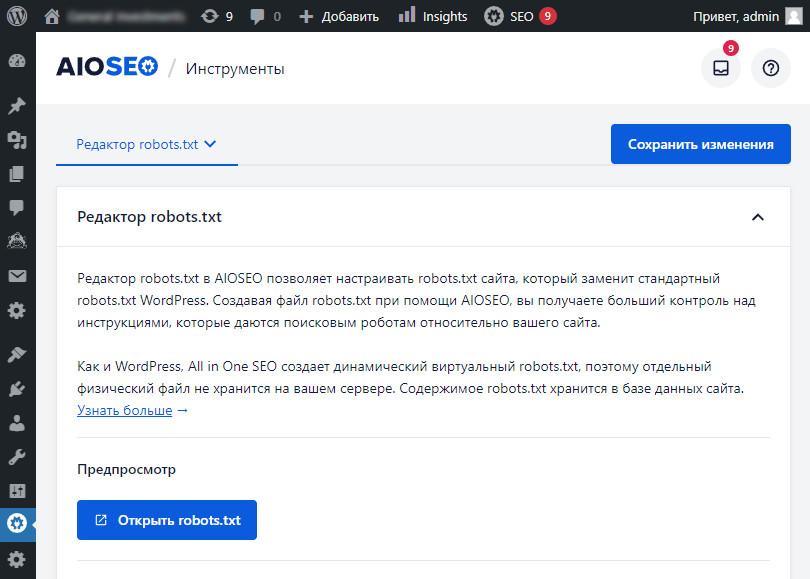Open comments bubble in admin bar

tap(266, 17)
